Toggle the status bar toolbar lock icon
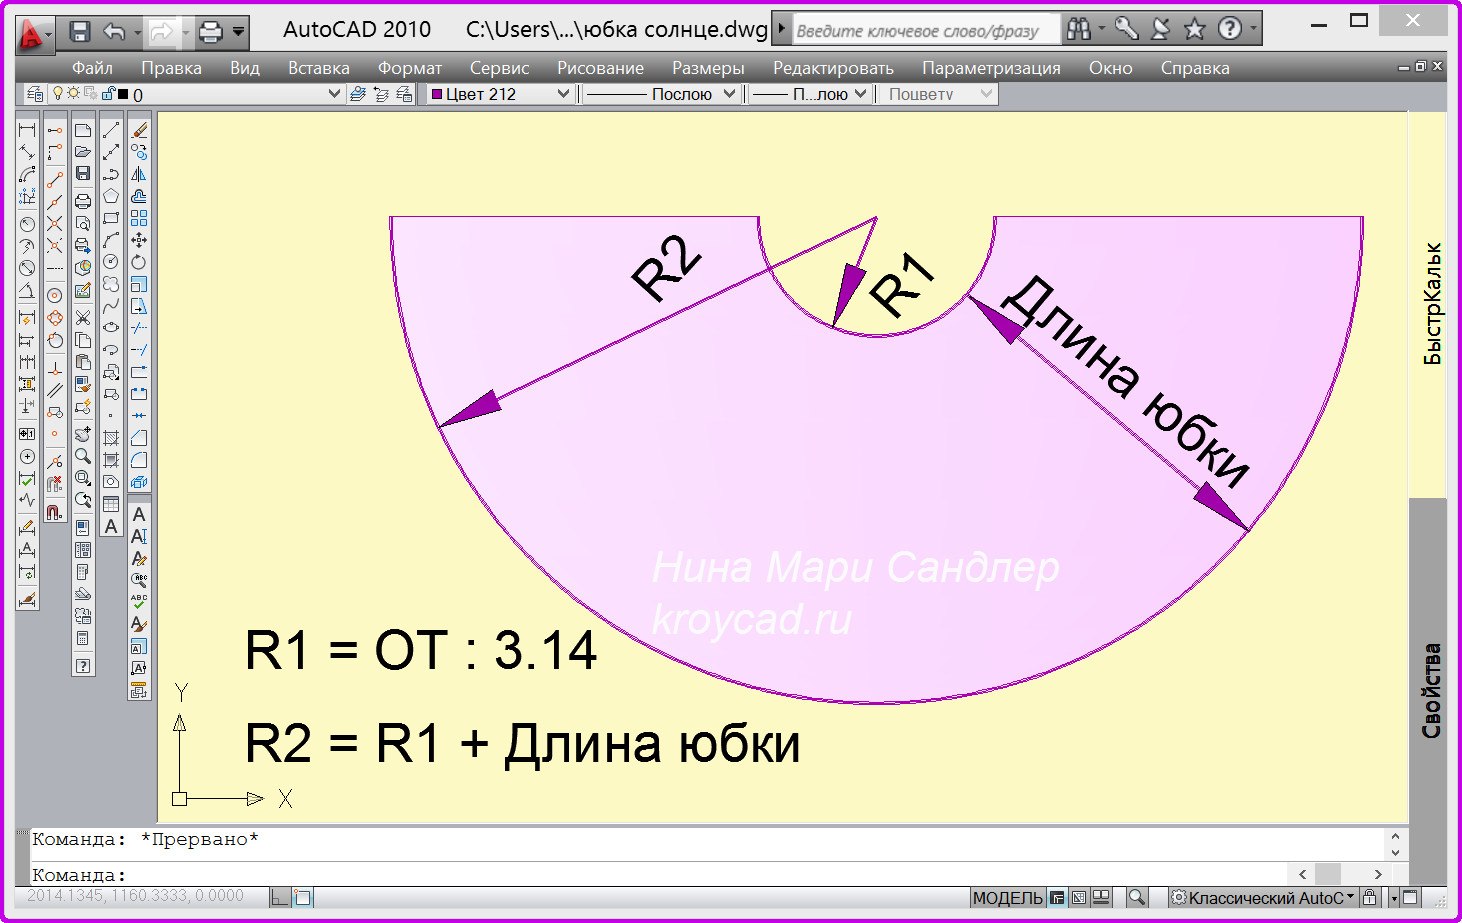1462x923 pixels. point(1370,897)
